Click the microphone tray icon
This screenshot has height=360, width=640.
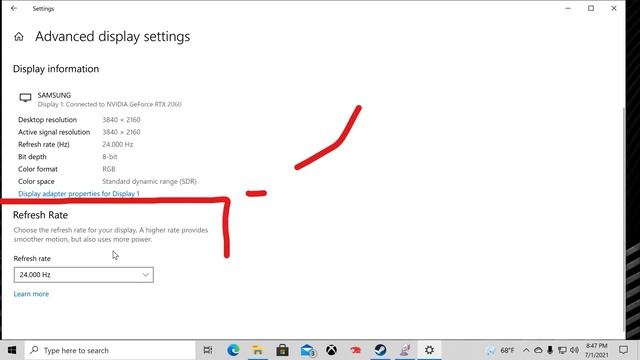(550, 350)
